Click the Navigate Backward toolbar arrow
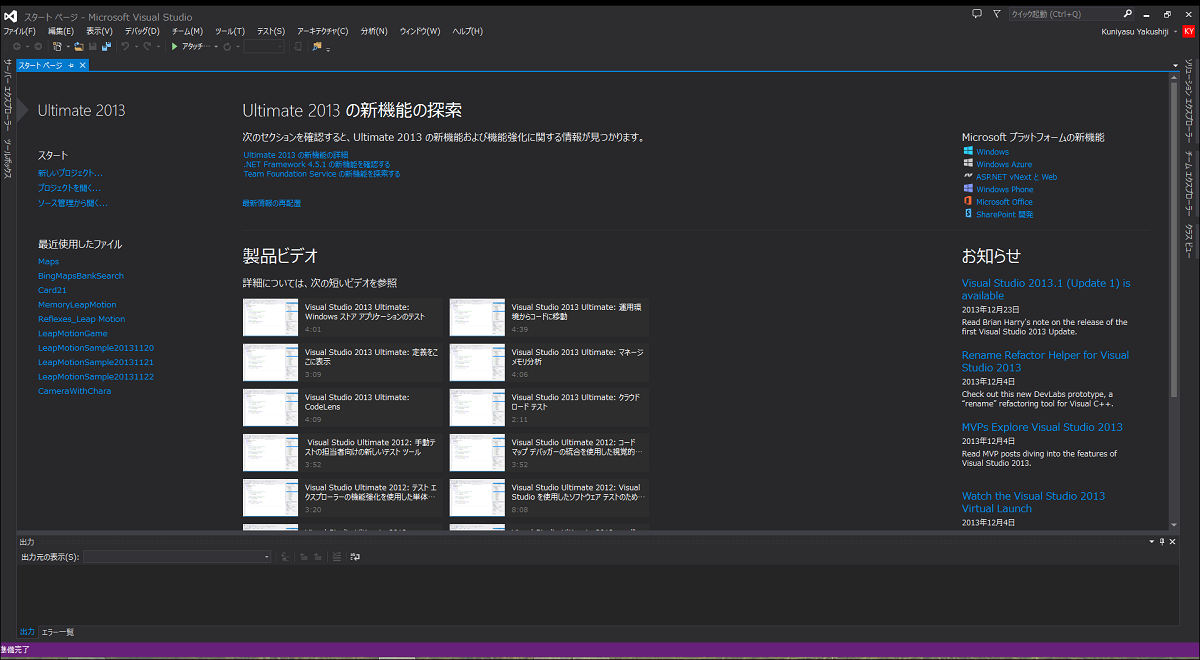The image size is (1200, 660). (x=17, y=47)
